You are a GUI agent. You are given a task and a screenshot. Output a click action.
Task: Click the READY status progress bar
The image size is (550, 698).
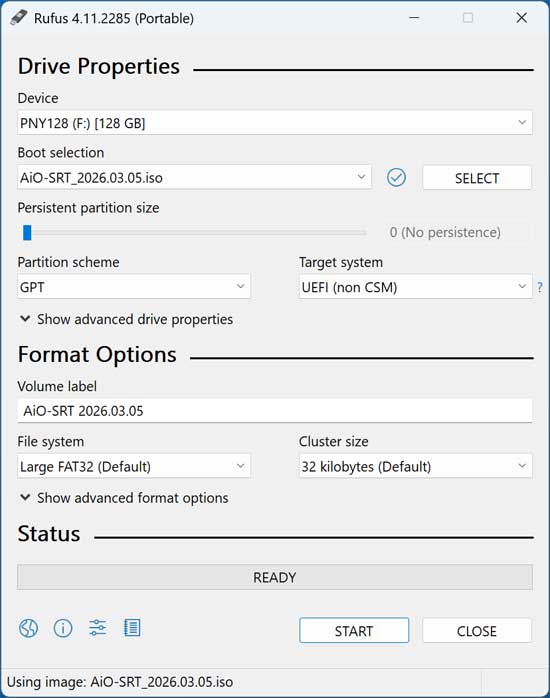(275, 577)
